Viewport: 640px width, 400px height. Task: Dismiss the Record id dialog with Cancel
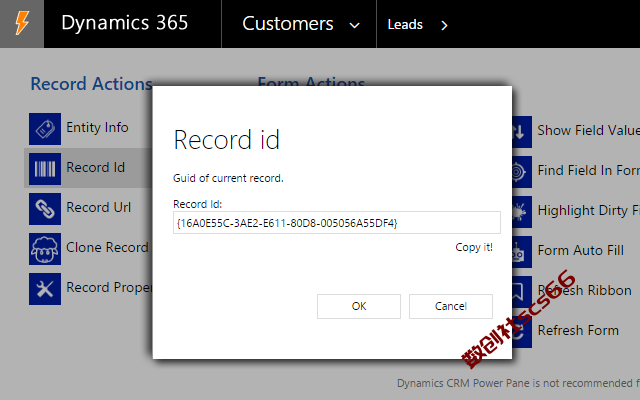(x=451, y=306)
